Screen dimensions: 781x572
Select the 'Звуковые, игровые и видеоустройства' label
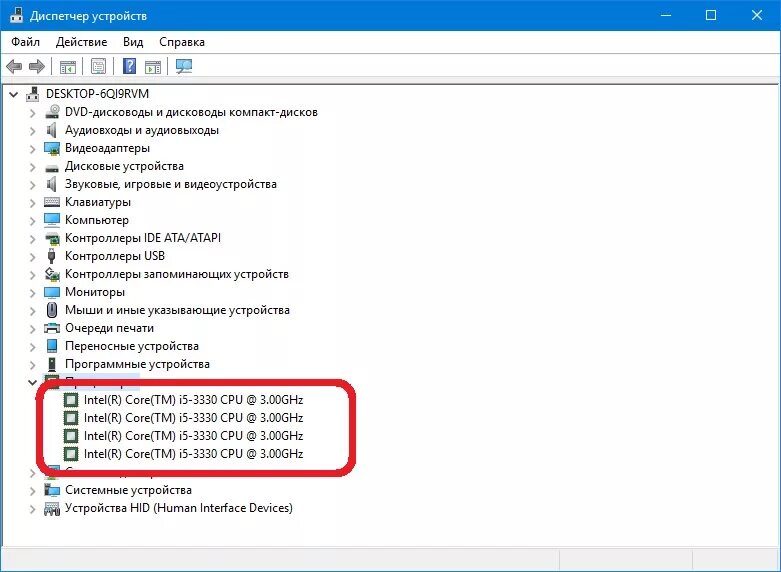pyautogui.click(x=171, y=184)
